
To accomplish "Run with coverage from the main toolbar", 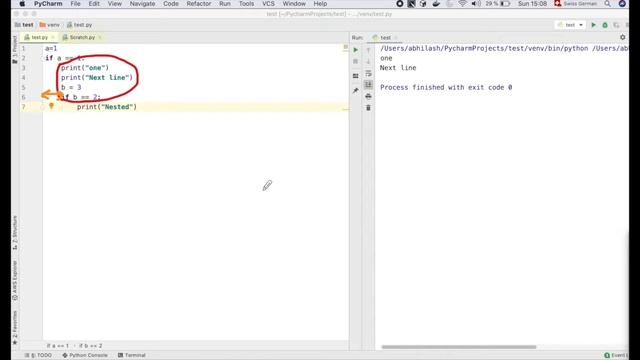I will (616, 25).
